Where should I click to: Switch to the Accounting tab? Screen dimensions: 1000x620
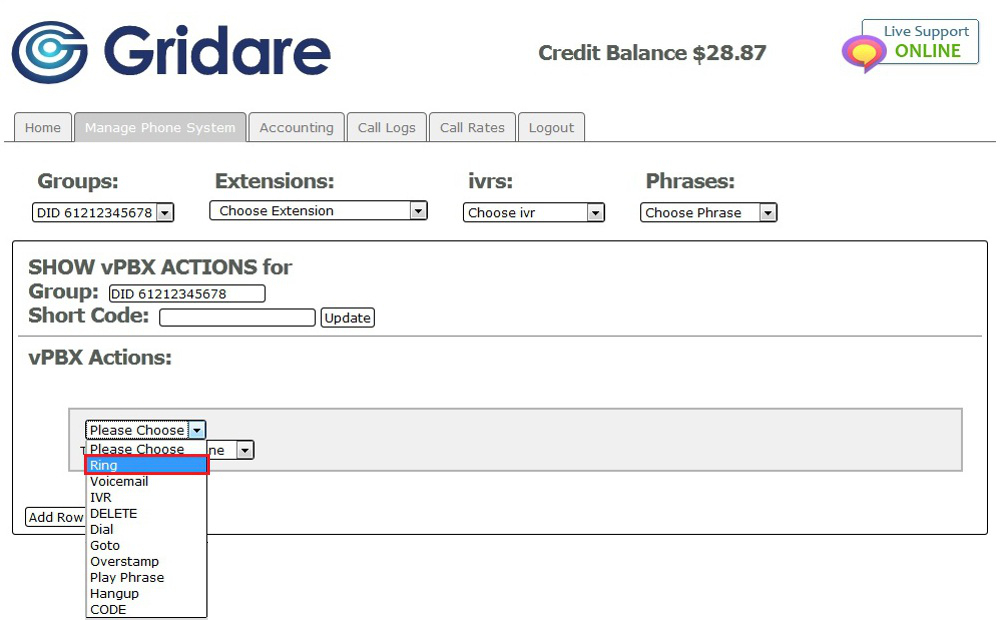pos(296,128)
